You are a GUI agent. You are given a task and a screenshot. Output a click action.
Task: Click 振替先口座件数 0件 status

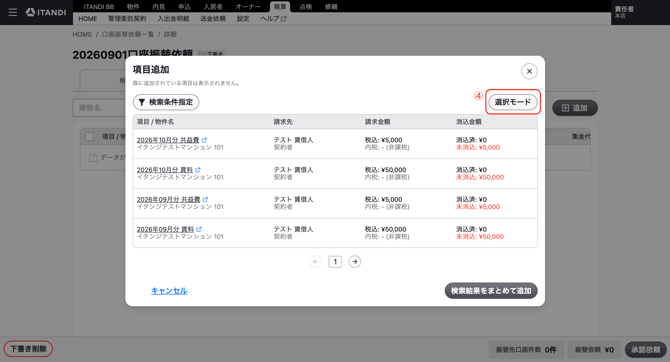pos(526,350)
